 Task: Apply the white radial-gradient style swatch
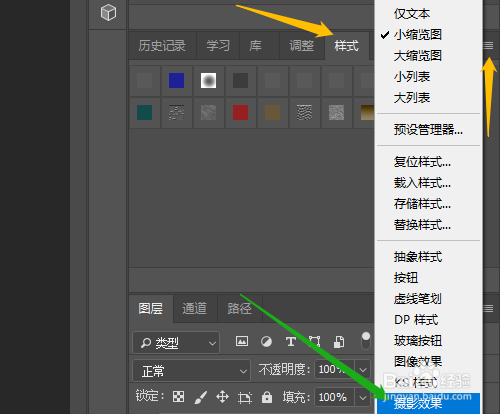point(208,80)
